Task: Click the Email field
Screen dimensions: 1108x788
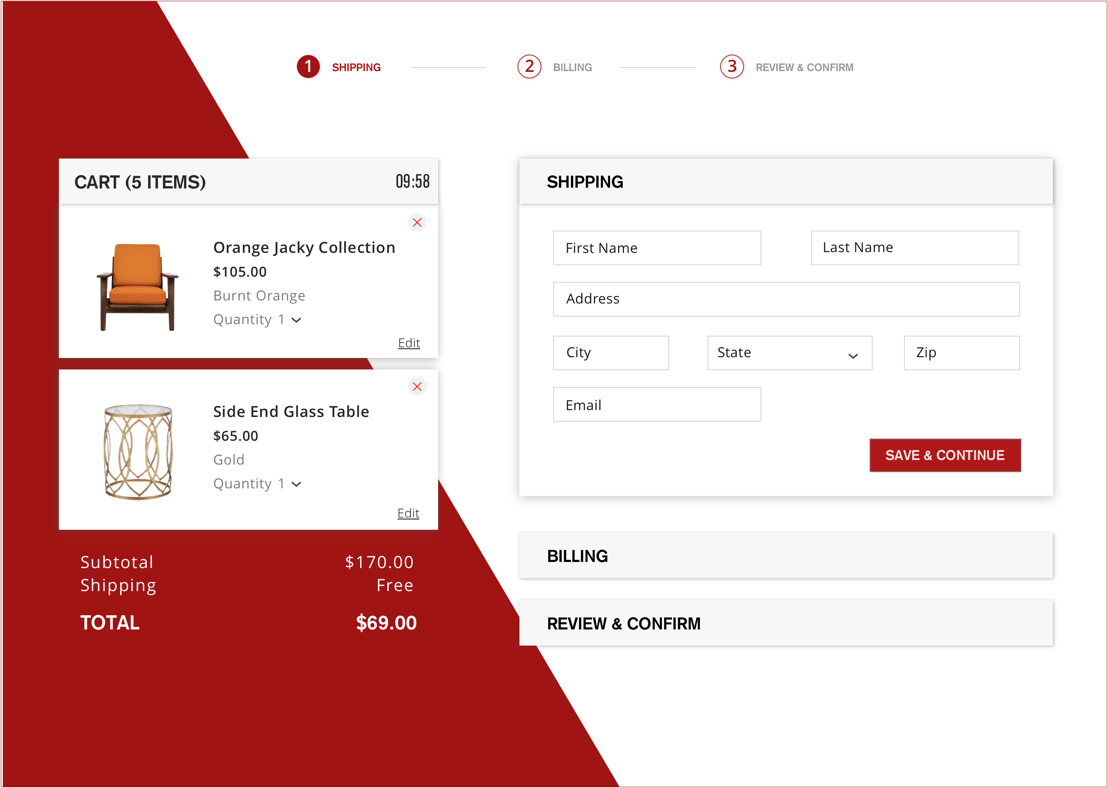Action: (656, 404)
